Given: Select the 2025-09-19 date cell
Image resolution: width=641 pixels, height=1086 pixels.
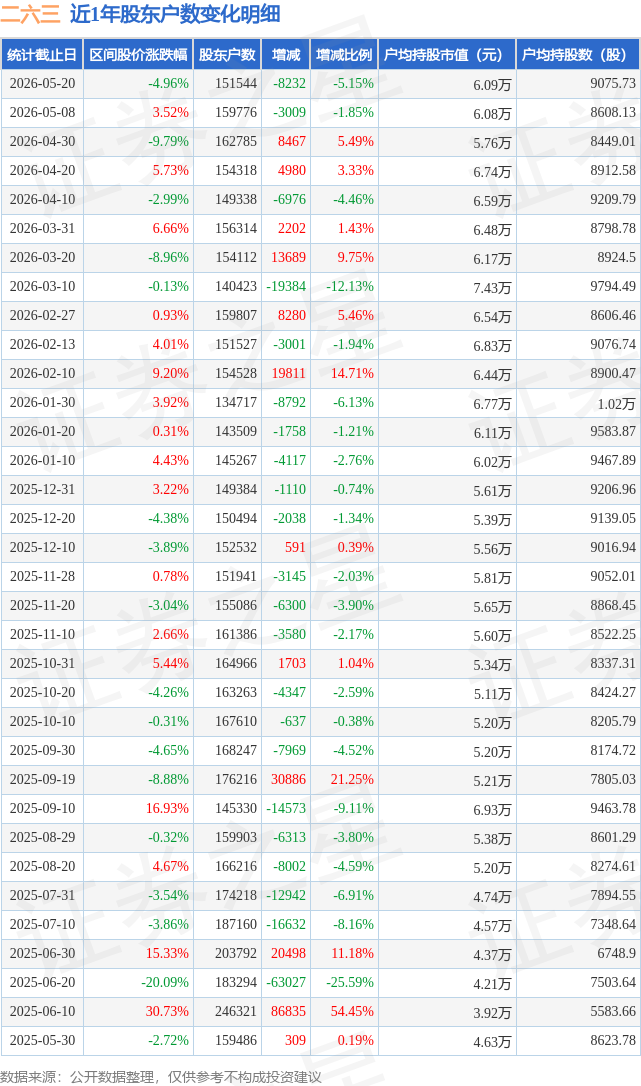Looking at the screenshot, I should 42,780.
